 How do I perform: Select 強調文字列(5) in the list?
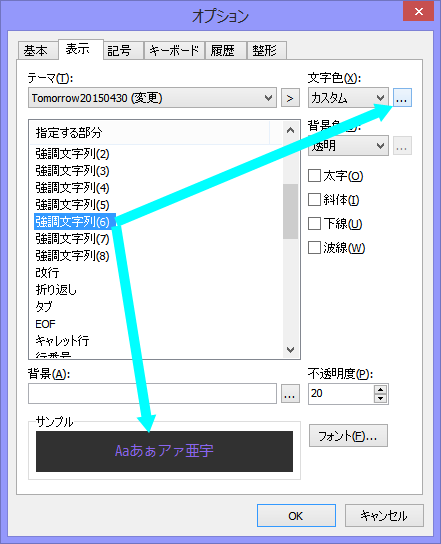72,205
